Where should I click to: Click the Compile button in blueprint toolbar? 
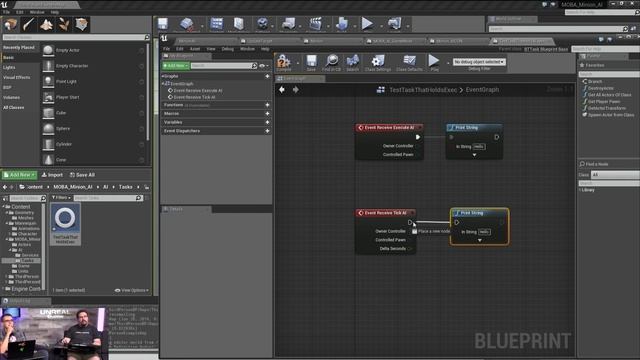[284, 63]
